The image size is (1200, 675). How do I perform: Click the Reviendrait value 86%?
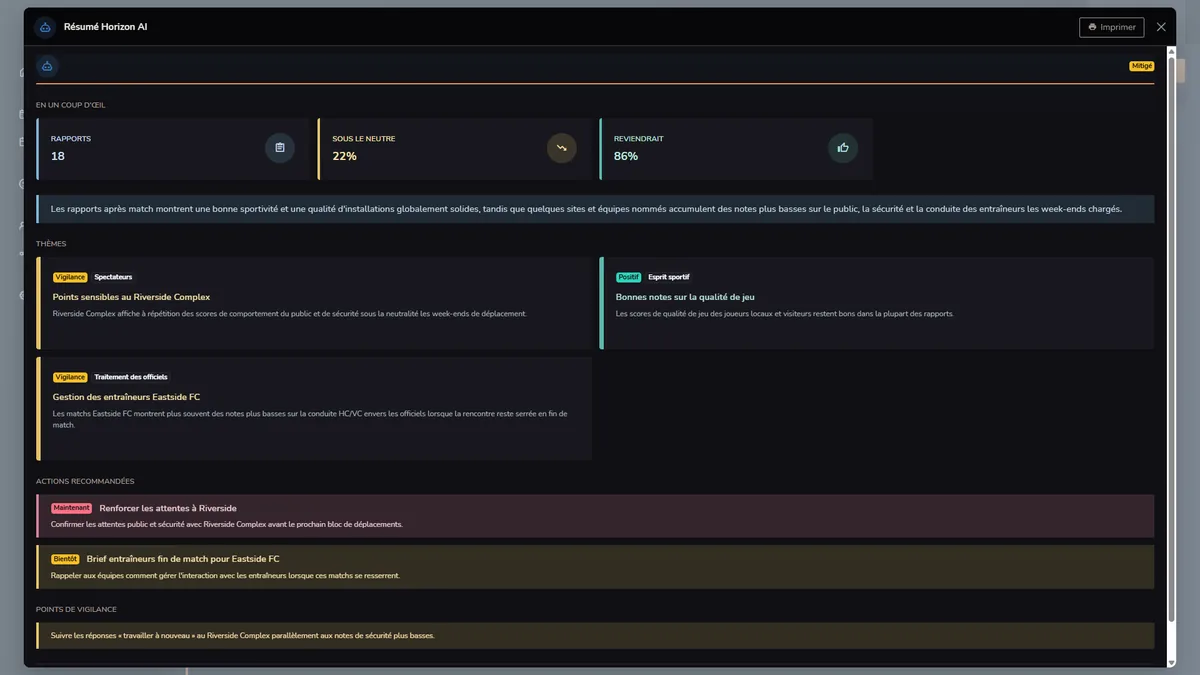click(626, 156)
